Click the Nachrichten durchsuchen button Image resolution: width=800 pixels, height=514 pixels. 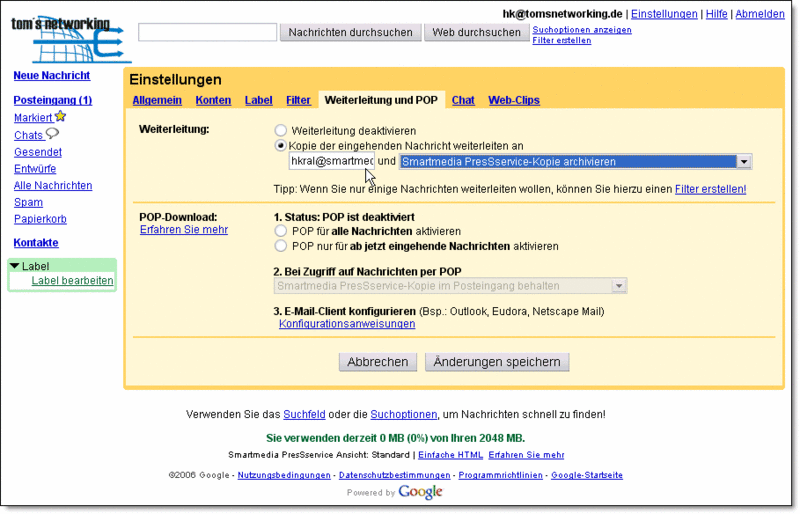(x=351, y=32)
